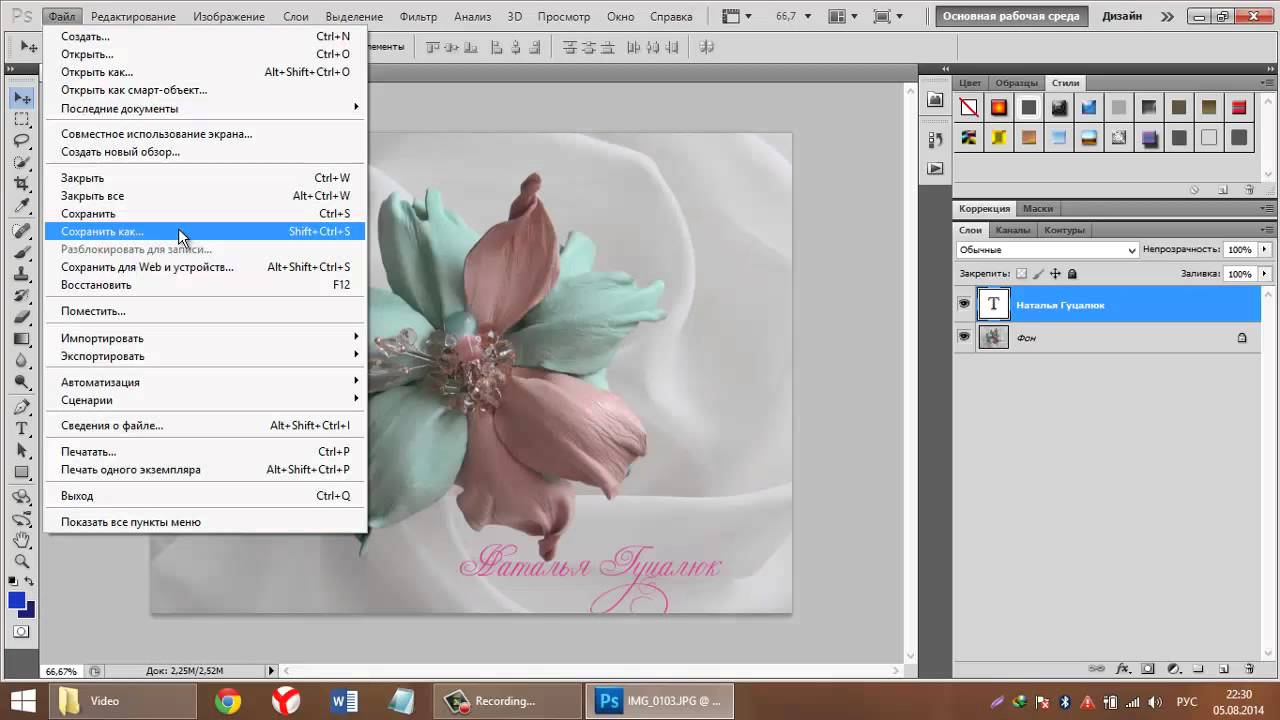Select the Brush tool

21,252
